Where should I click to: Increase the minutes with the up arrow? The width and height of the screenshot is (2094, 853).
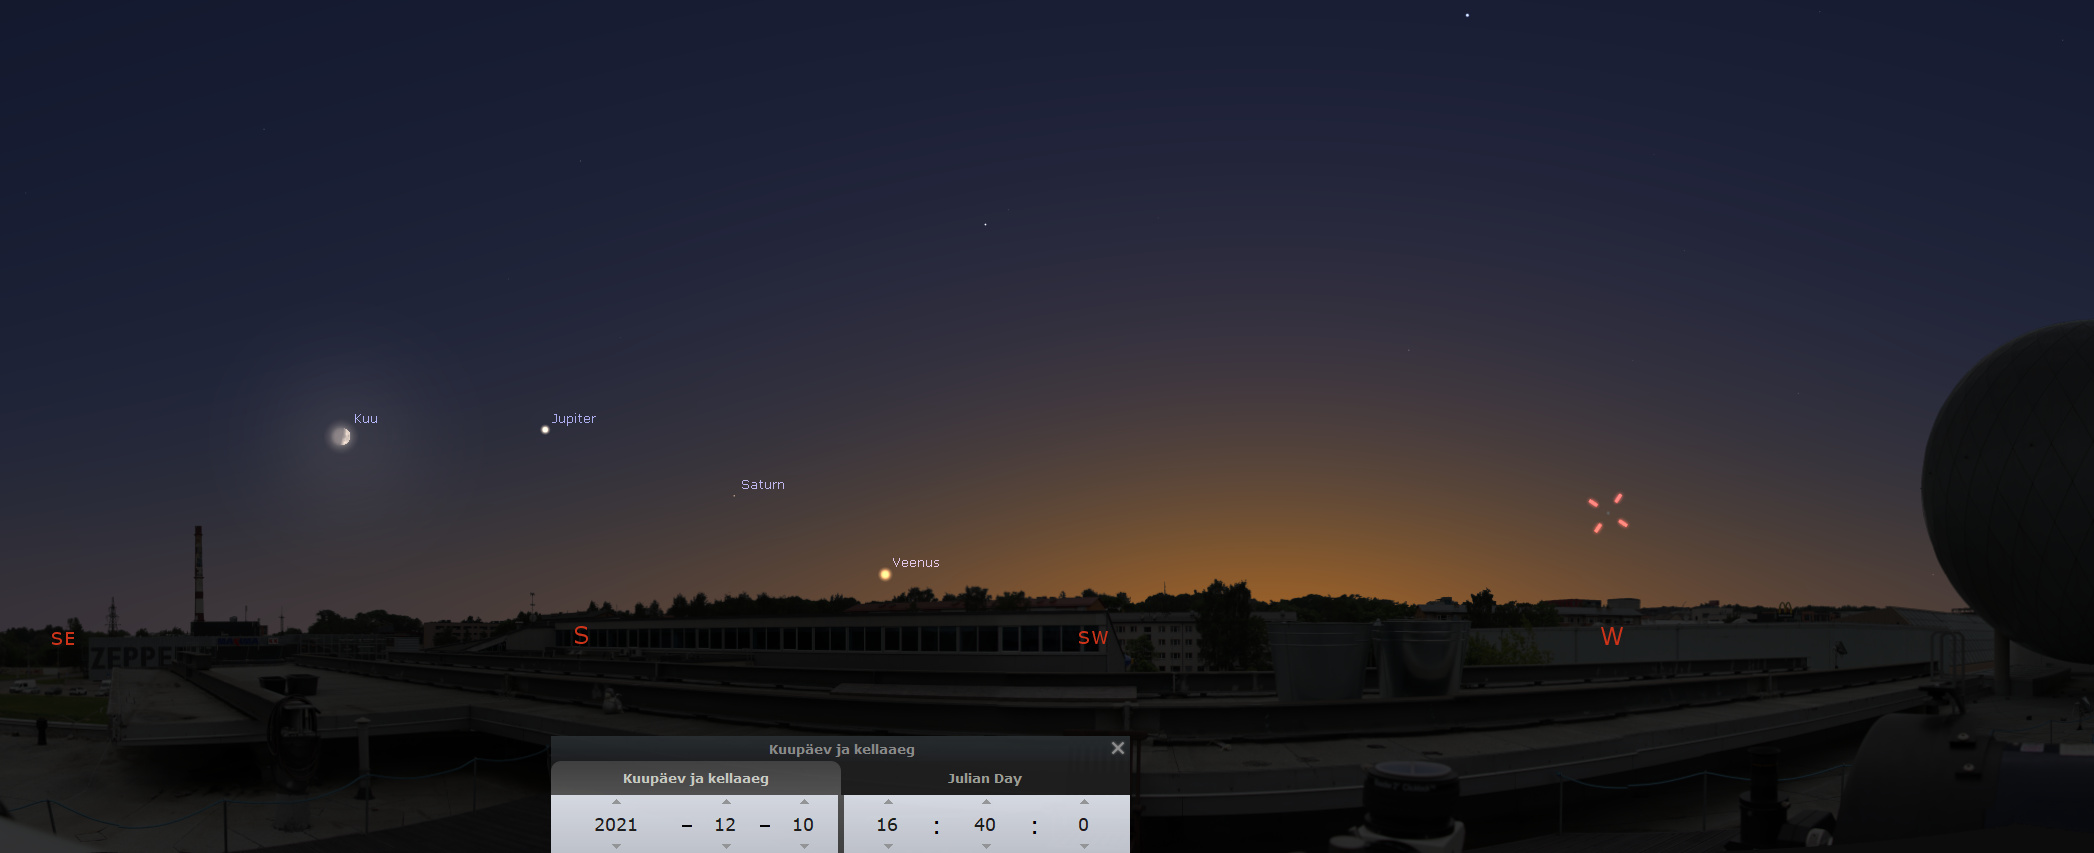tap(986, 802)
